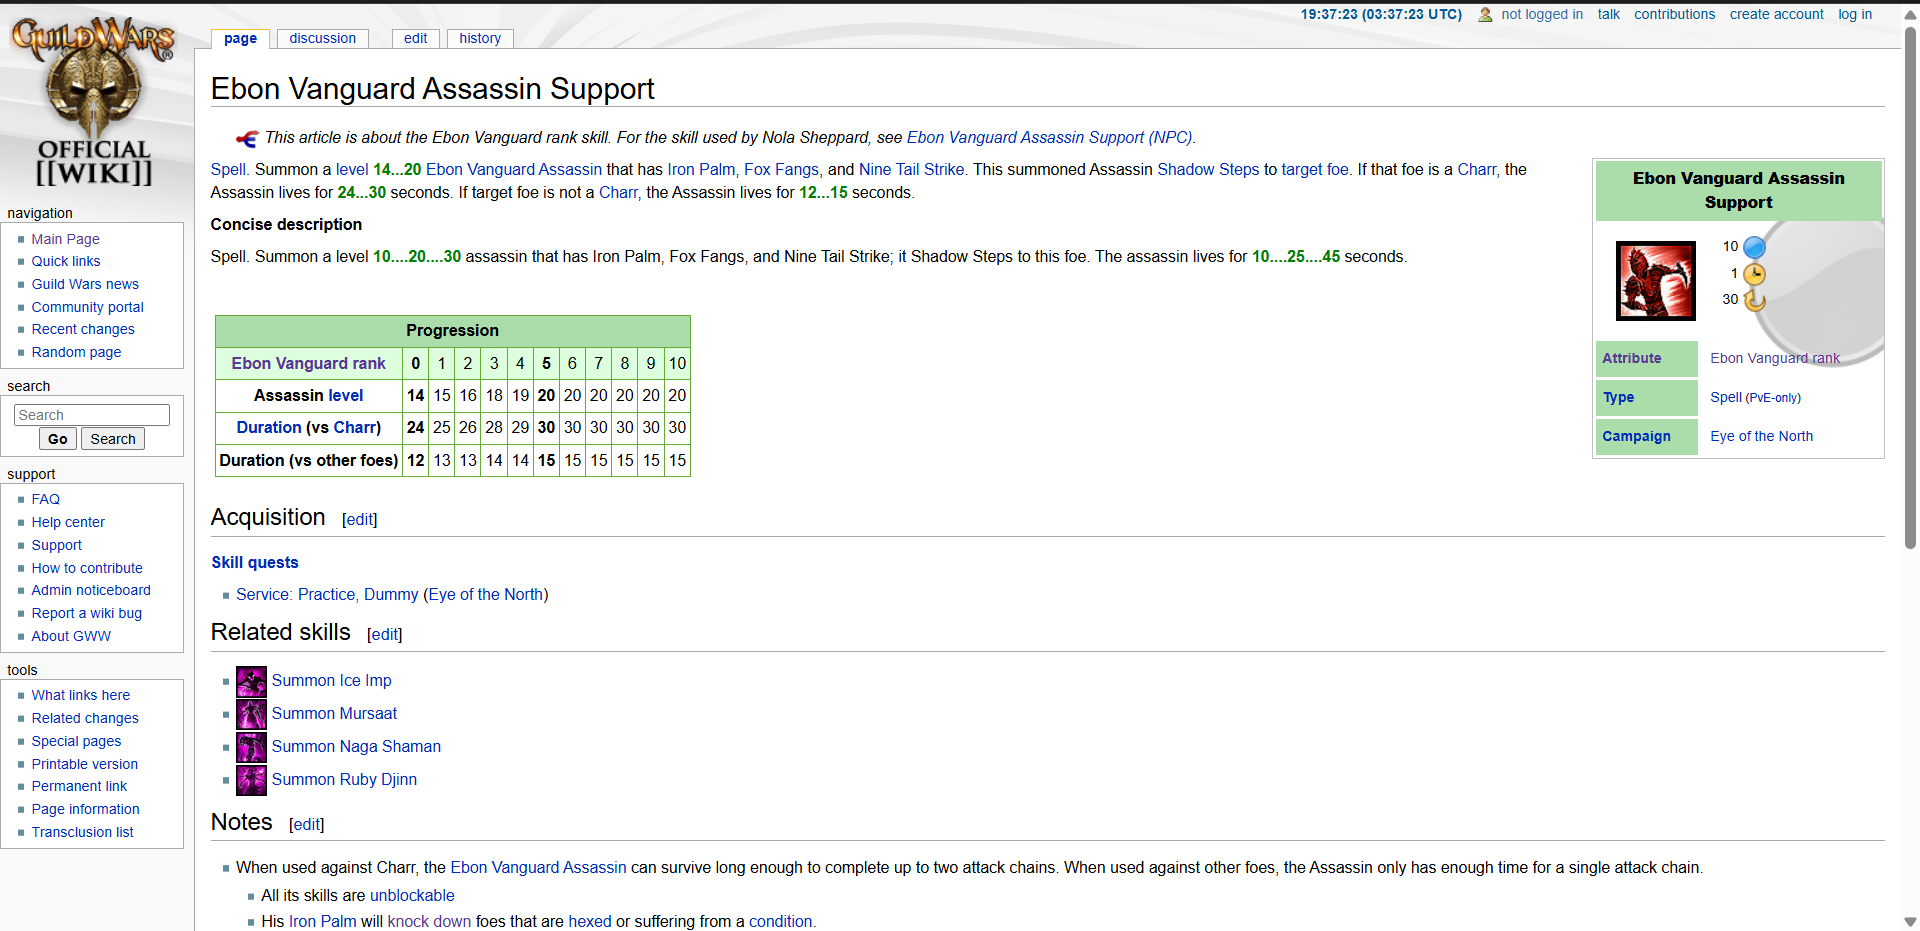Screen dimensions: 1920x931
Task: Click log in
Action: pyautogui.click(x=1855, y=14)
